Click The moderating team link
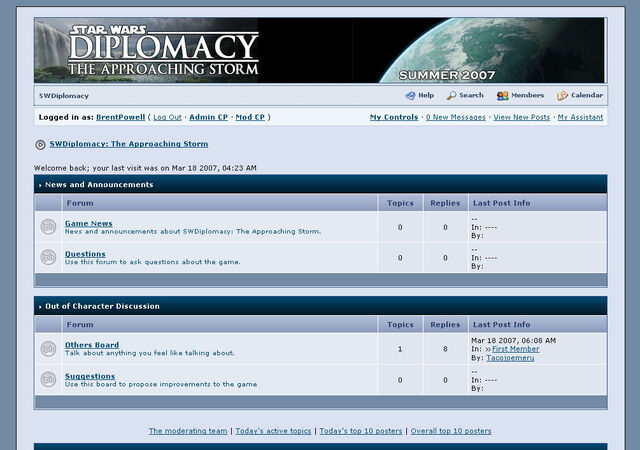640x450 pixels. pos(188,431)
